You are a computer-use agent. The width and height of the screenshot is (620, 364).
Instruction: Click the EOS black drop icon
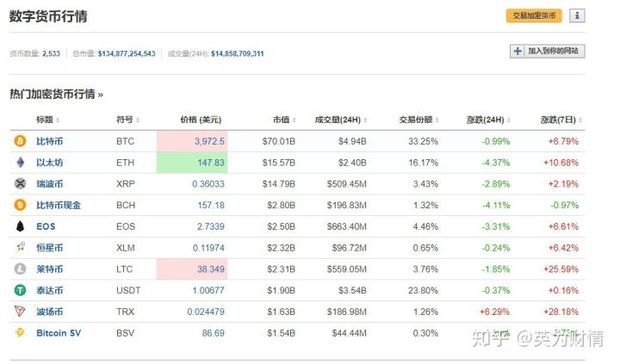[20, 226]
